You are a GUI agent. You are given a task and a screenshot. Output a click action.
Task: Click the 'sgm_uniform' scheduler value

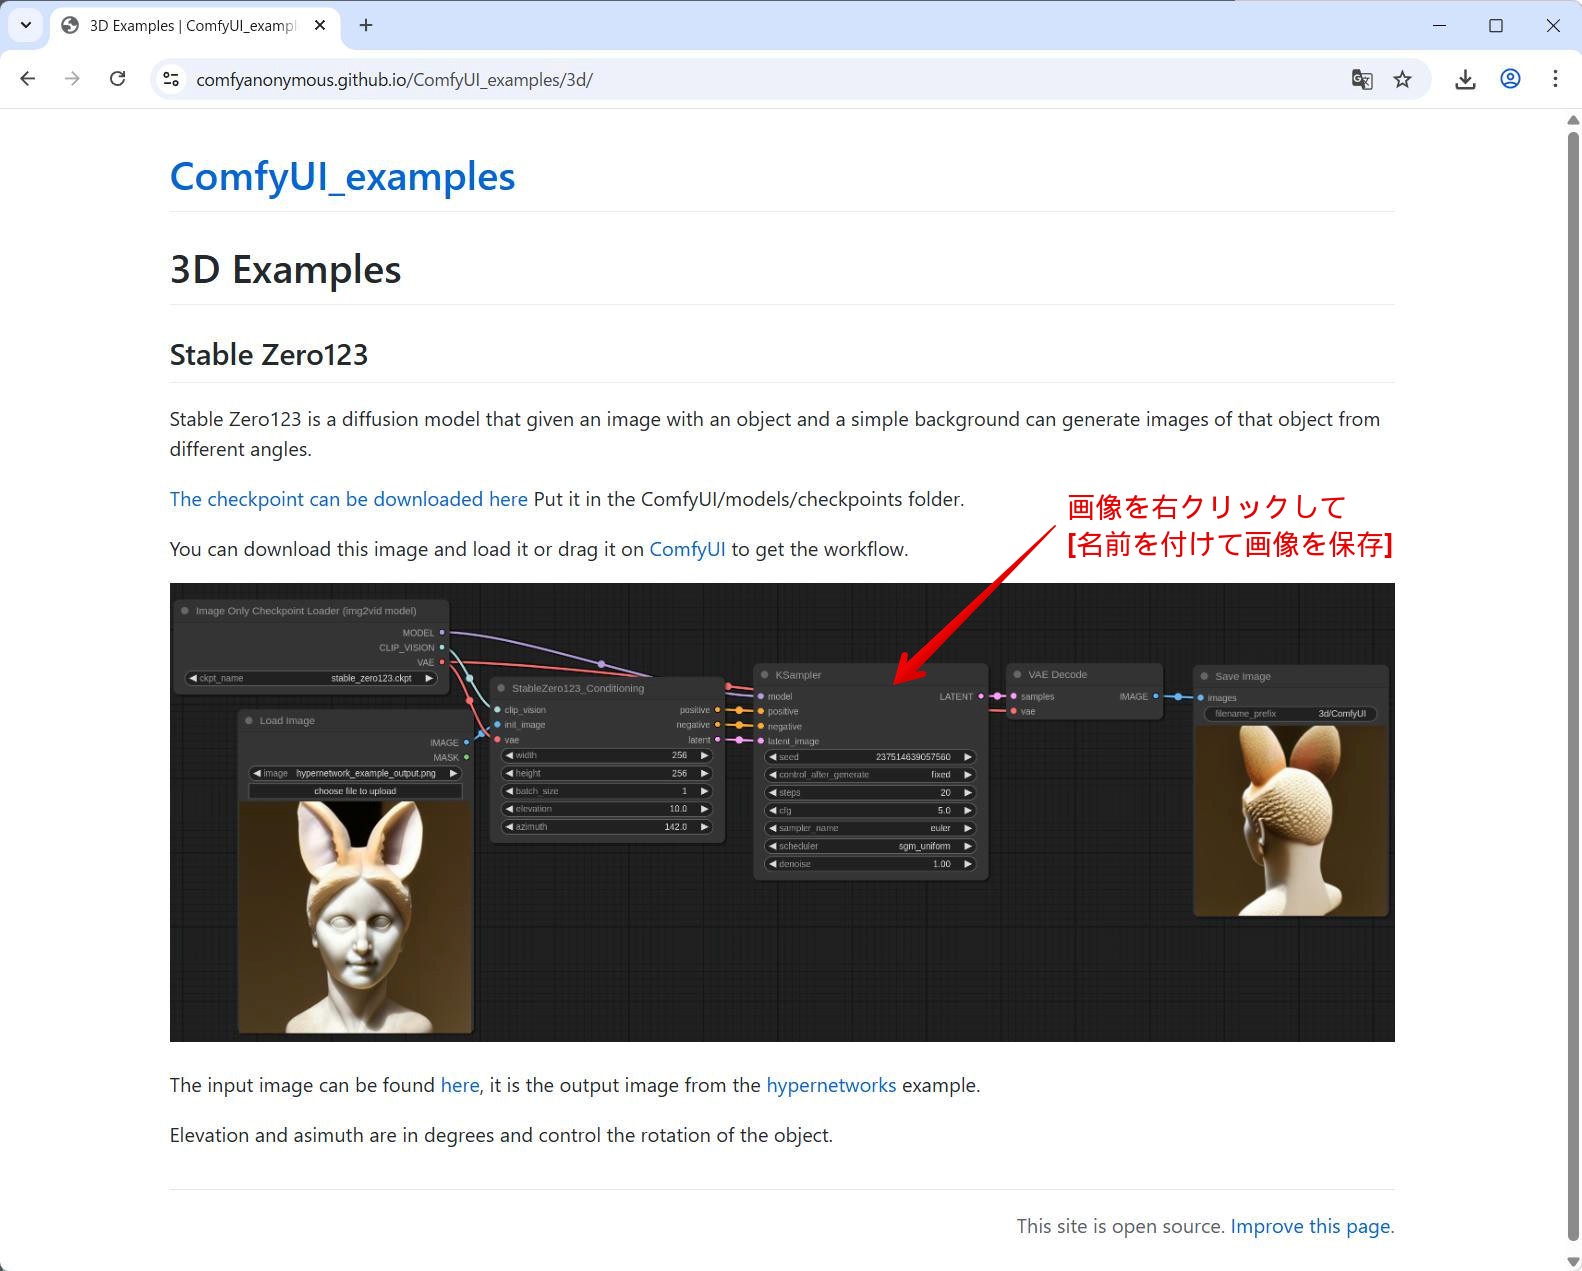(924, 846)
